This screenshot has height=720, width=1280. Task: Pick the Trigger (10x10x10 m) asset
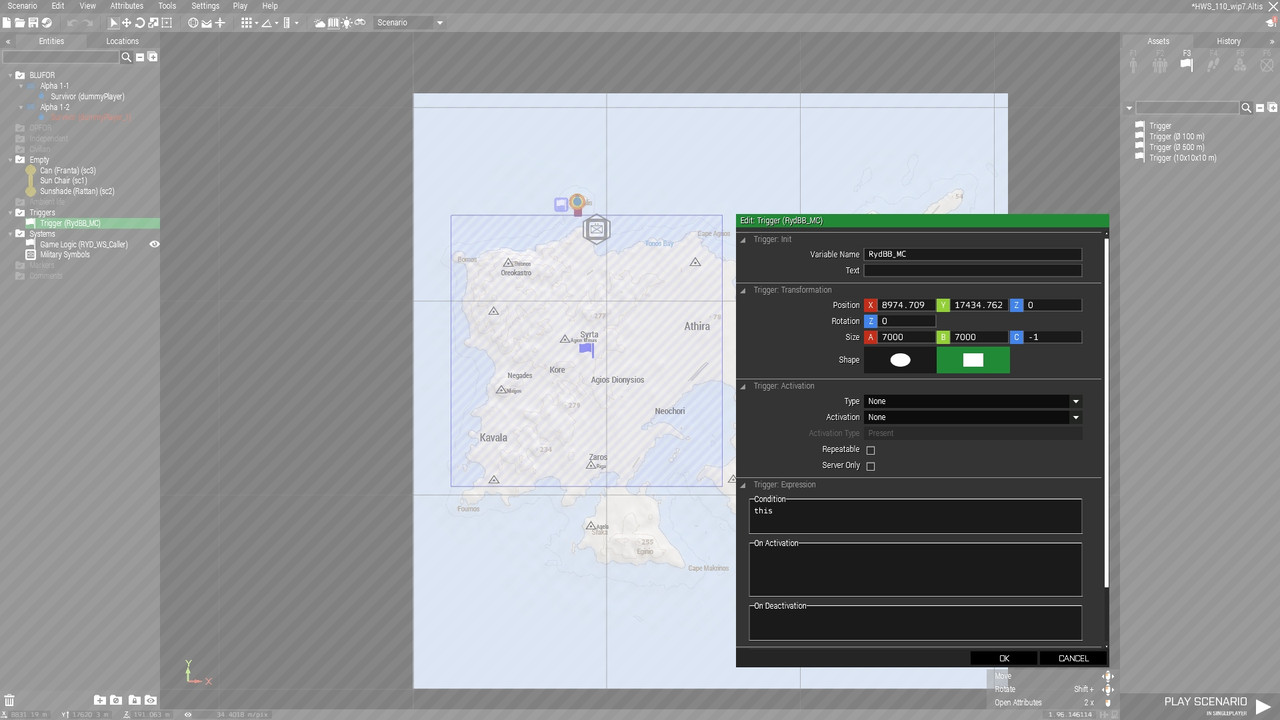tap(1182, 158)
